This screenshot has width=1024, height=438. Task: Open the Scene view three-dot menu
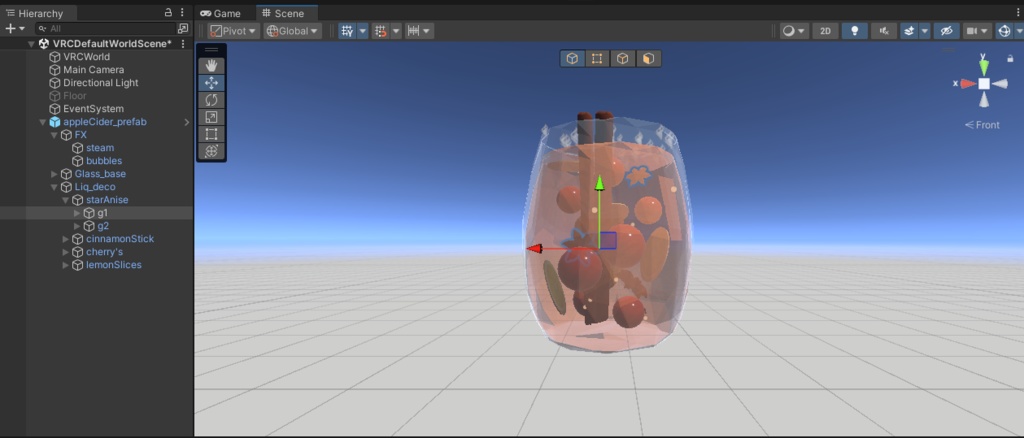pyautogui.click(x=1018, y=12)
